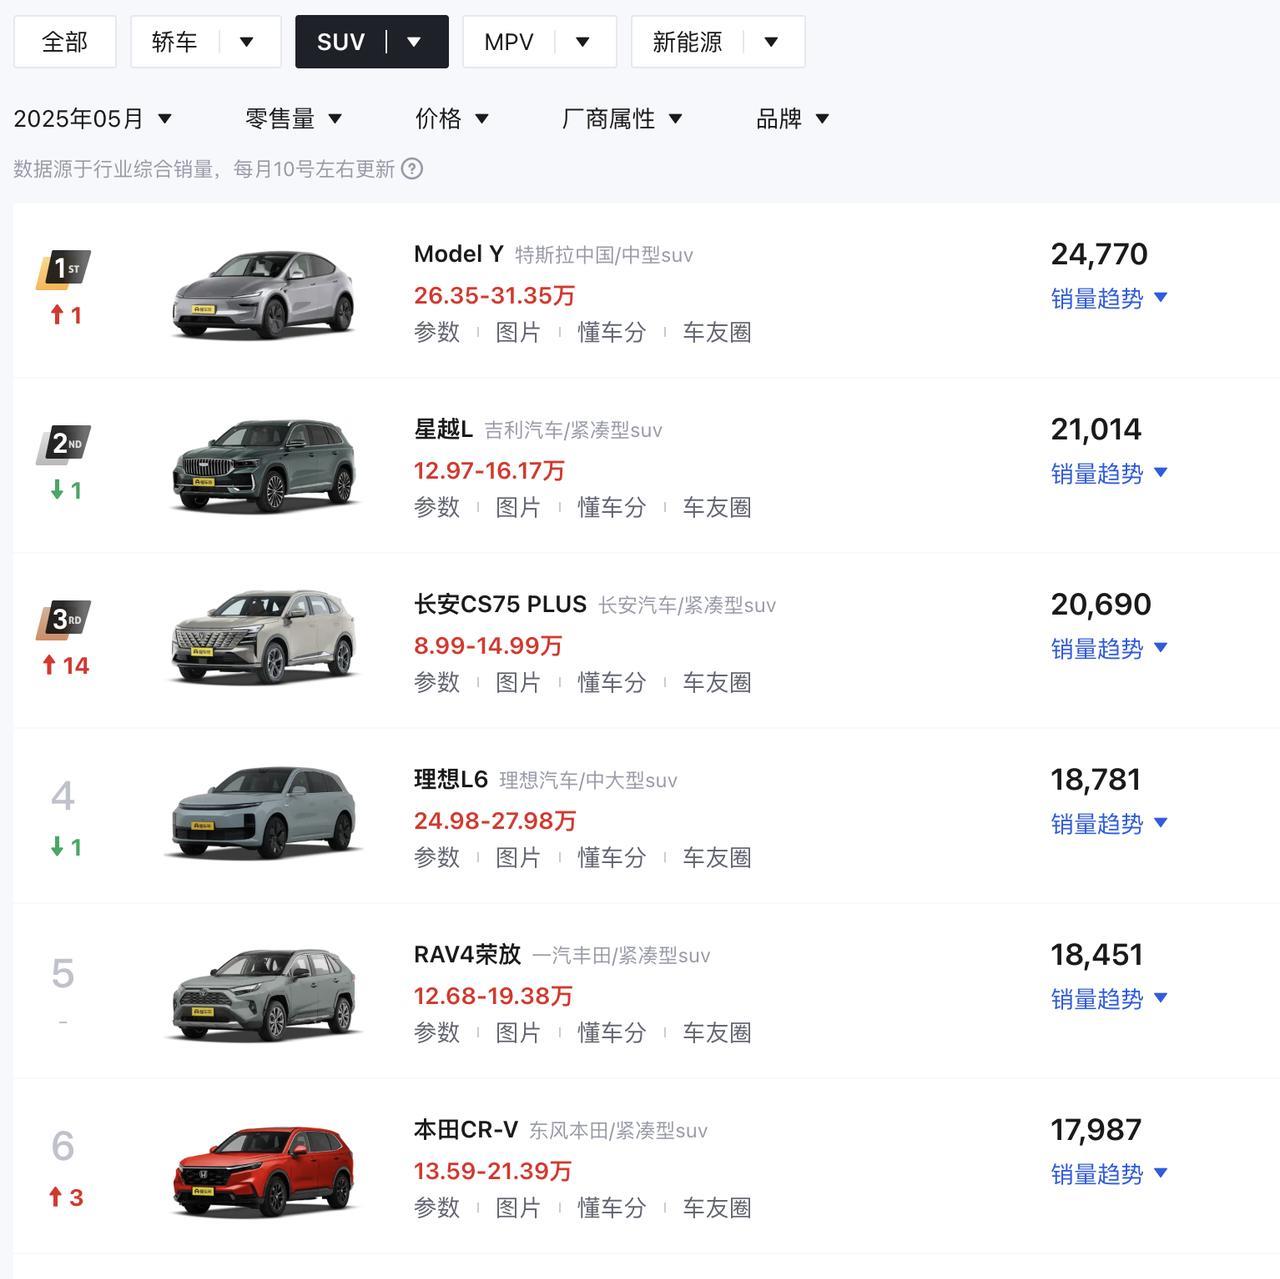Screen dimensions: 1280x1279
Task: Open the 新能源 tab dropdown arrow
Action: tap(771, 42)
